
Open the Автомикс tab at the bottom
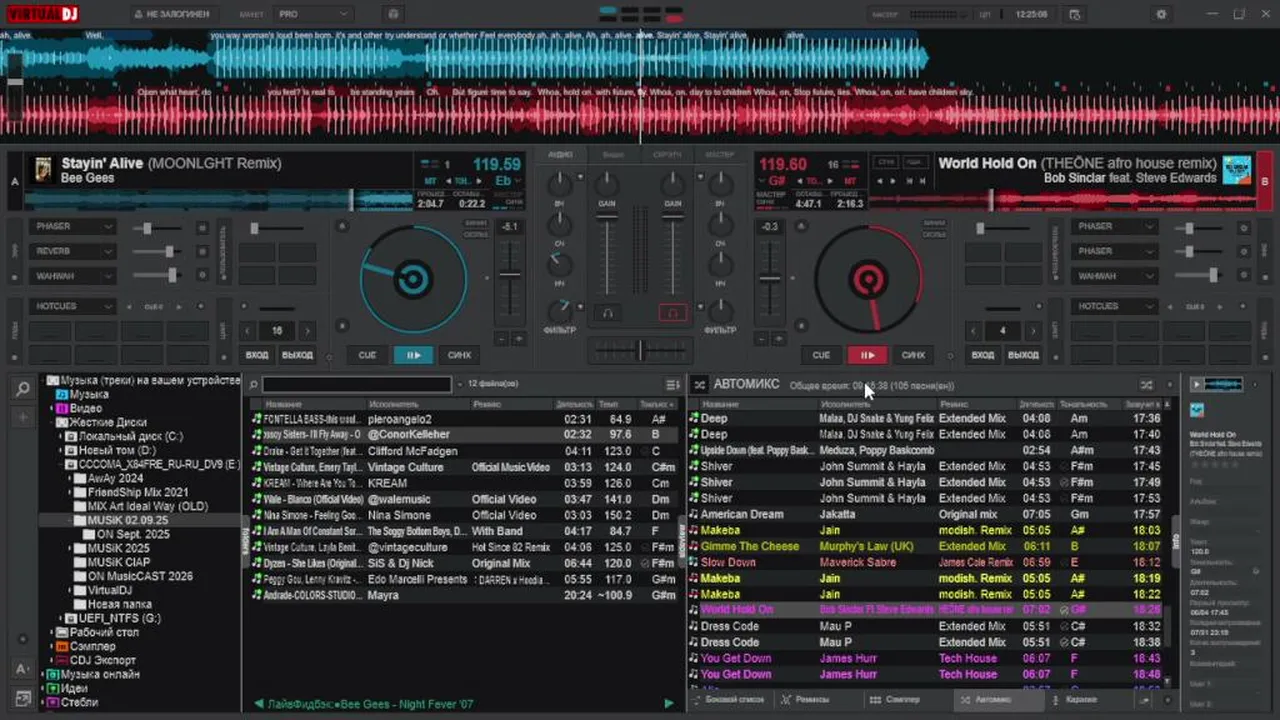986,700
